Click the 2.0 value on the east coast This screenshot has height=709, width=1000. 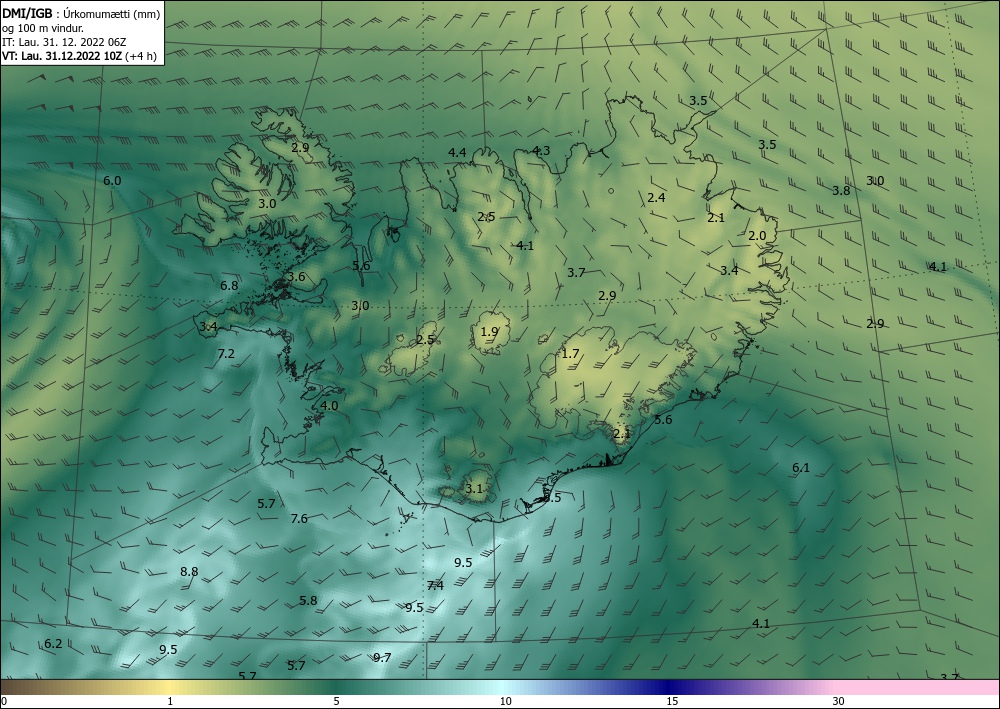coord(757,236)
